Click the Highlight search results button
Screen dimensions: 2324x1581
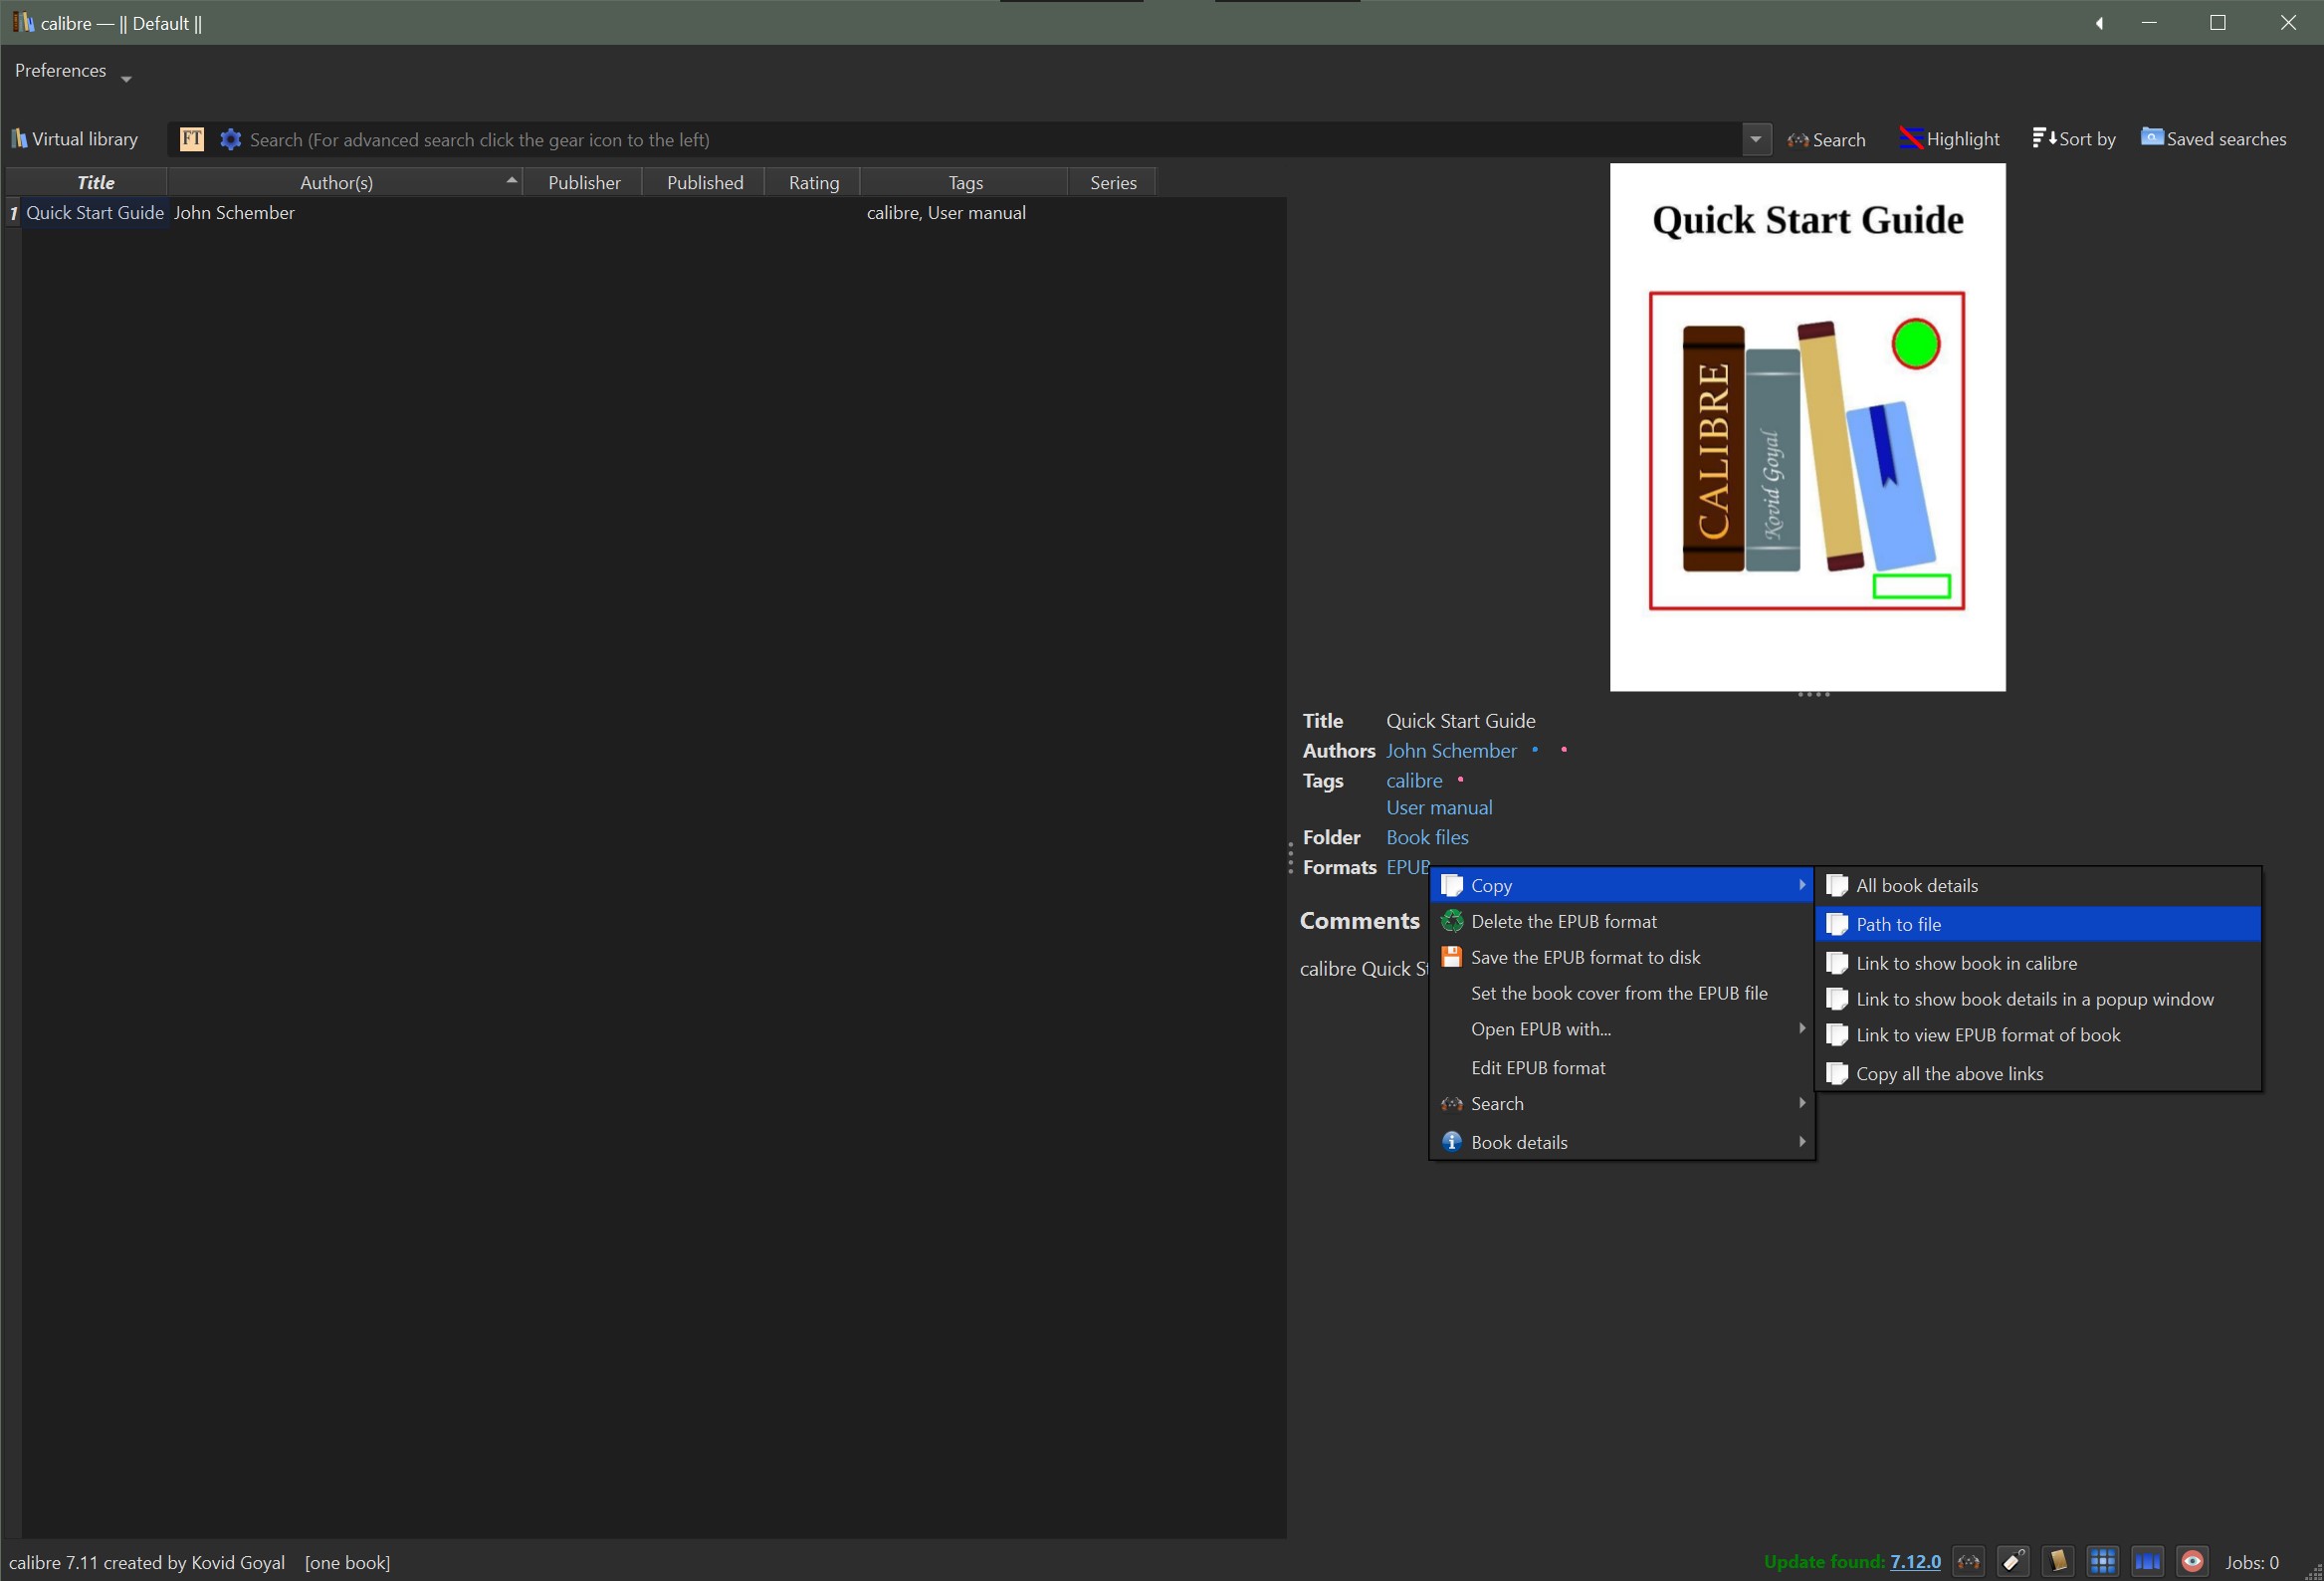click(x=1949, y=139)
